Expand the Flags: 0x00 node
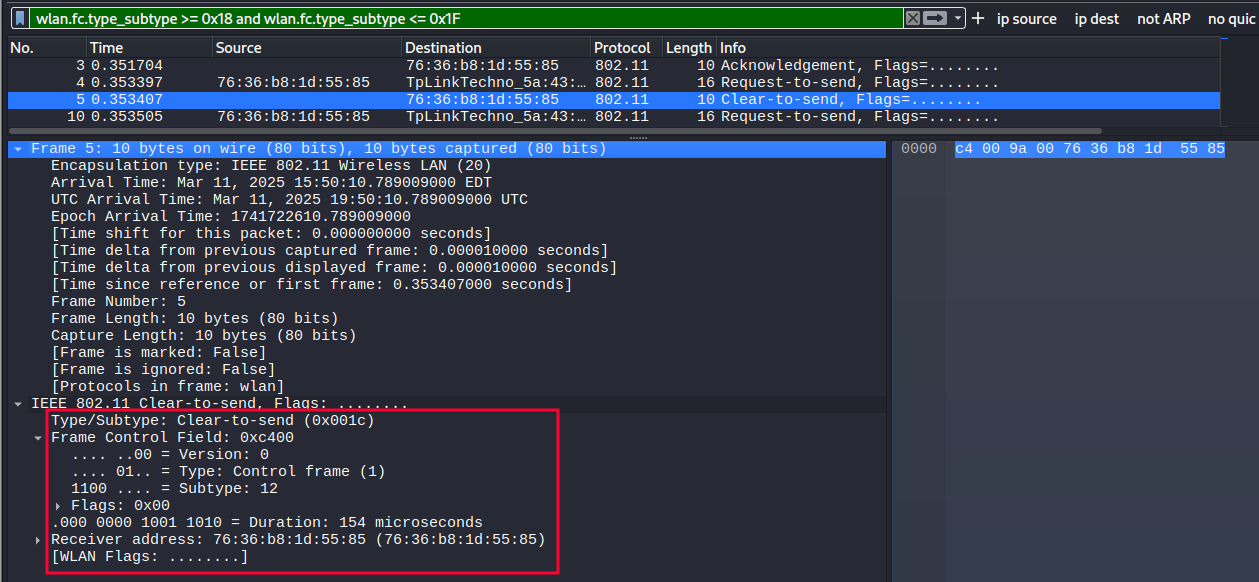Image resolution: width=1259 pixels, height=582 pixels. [x=59, y=506]
